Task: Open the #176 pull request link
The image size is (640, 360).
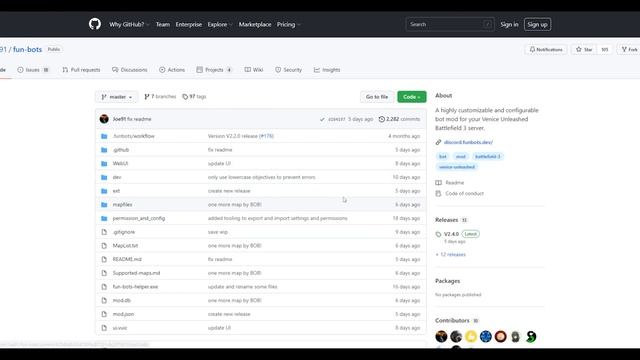Action: [267, 136]
